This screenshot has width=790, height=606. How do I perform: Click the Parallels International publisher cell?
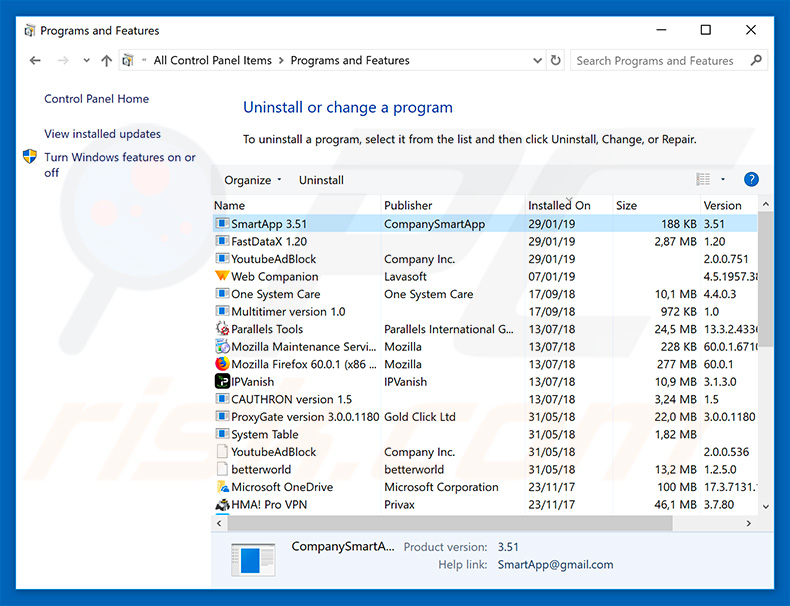coord(449,329)
